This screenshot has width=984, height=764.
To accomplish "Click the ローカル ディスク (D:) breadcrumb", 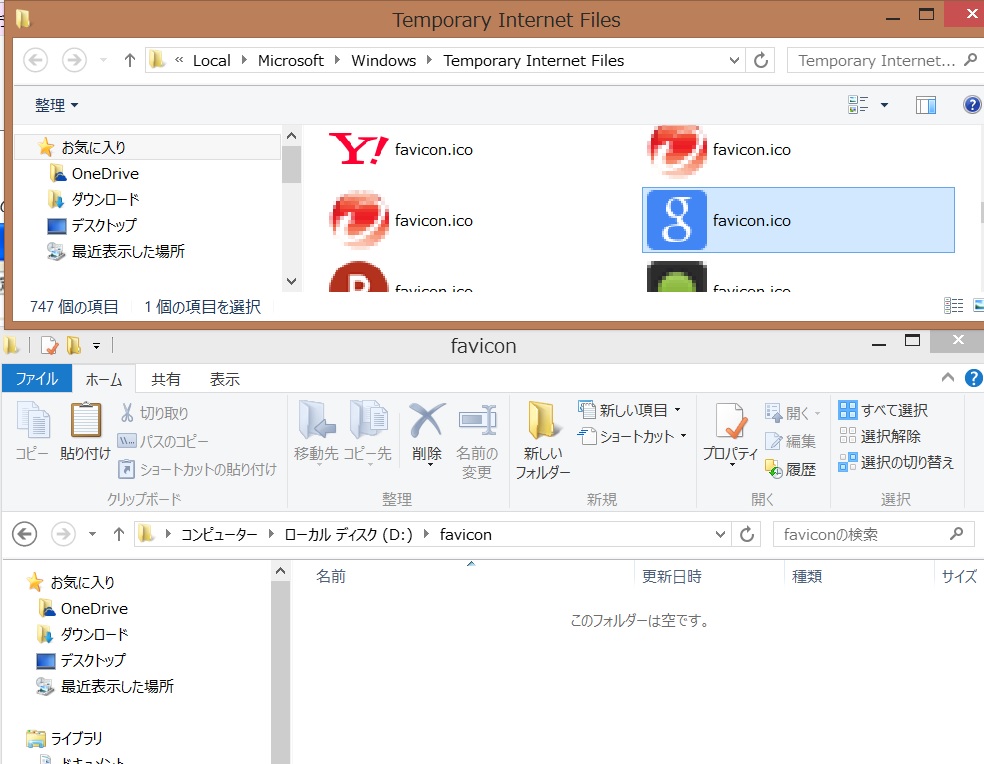I will (x=348, y=534).
